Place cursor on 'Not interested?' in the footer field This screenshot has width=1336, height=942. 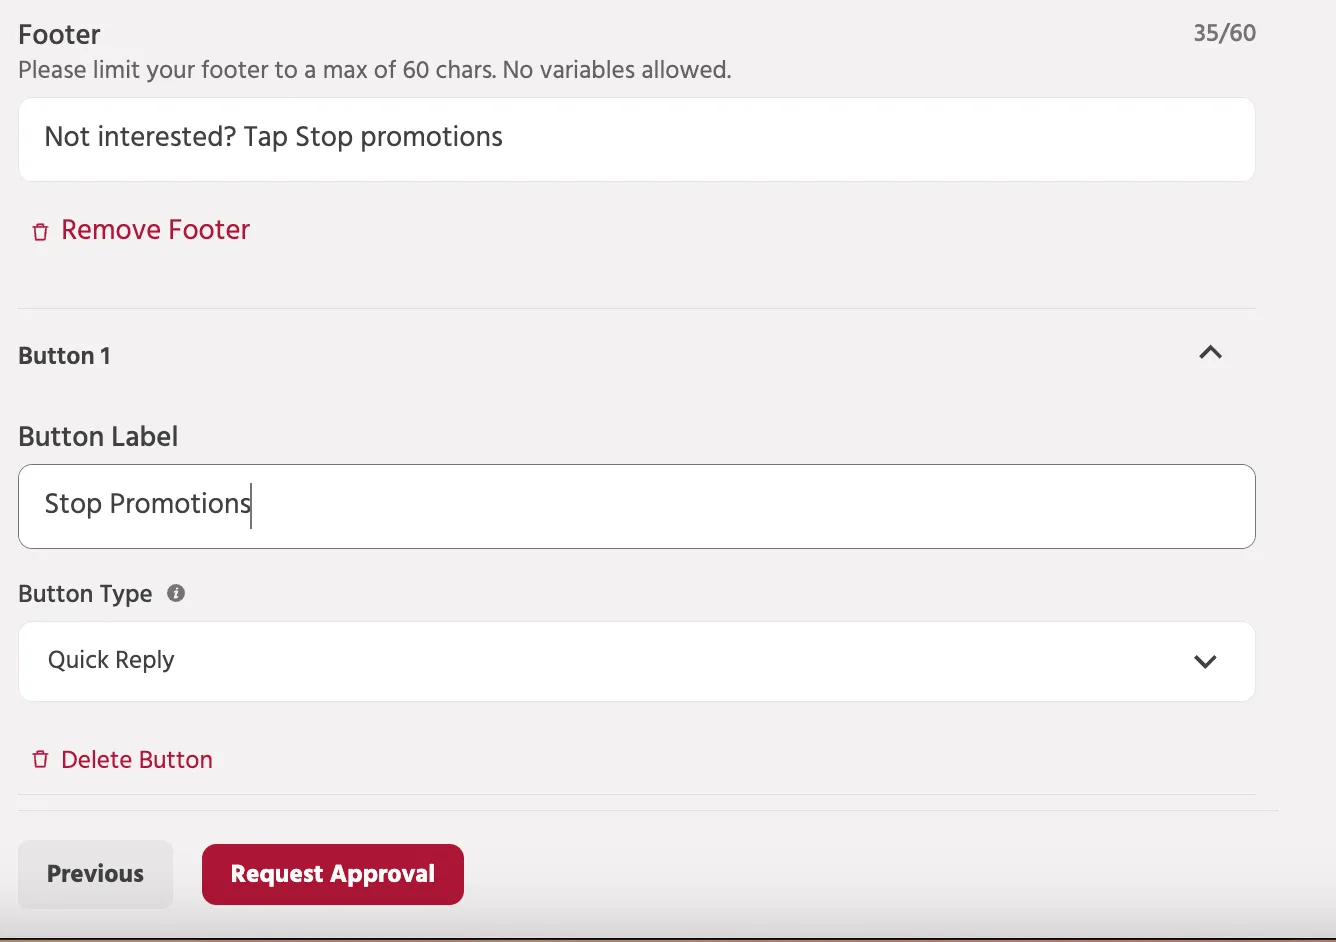(140, 137)
